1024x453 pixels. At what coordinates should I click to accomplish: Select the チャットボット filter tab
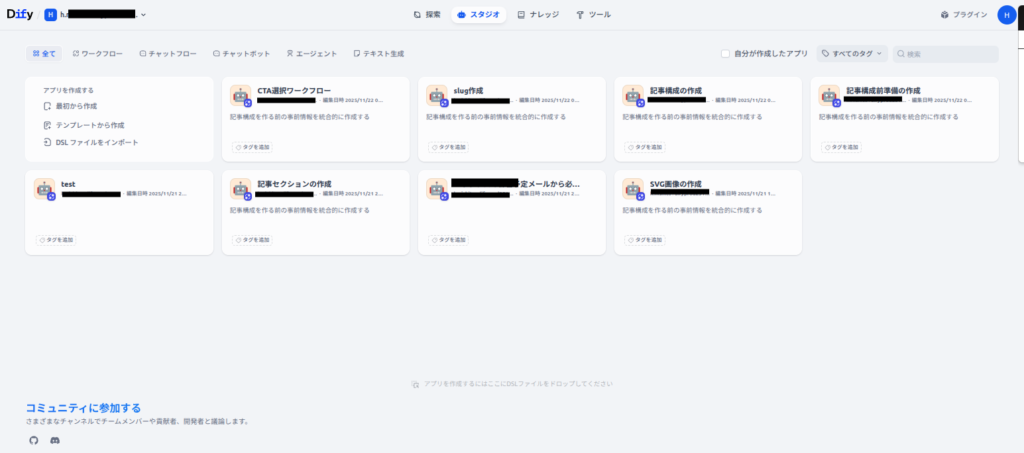[241, 53]
